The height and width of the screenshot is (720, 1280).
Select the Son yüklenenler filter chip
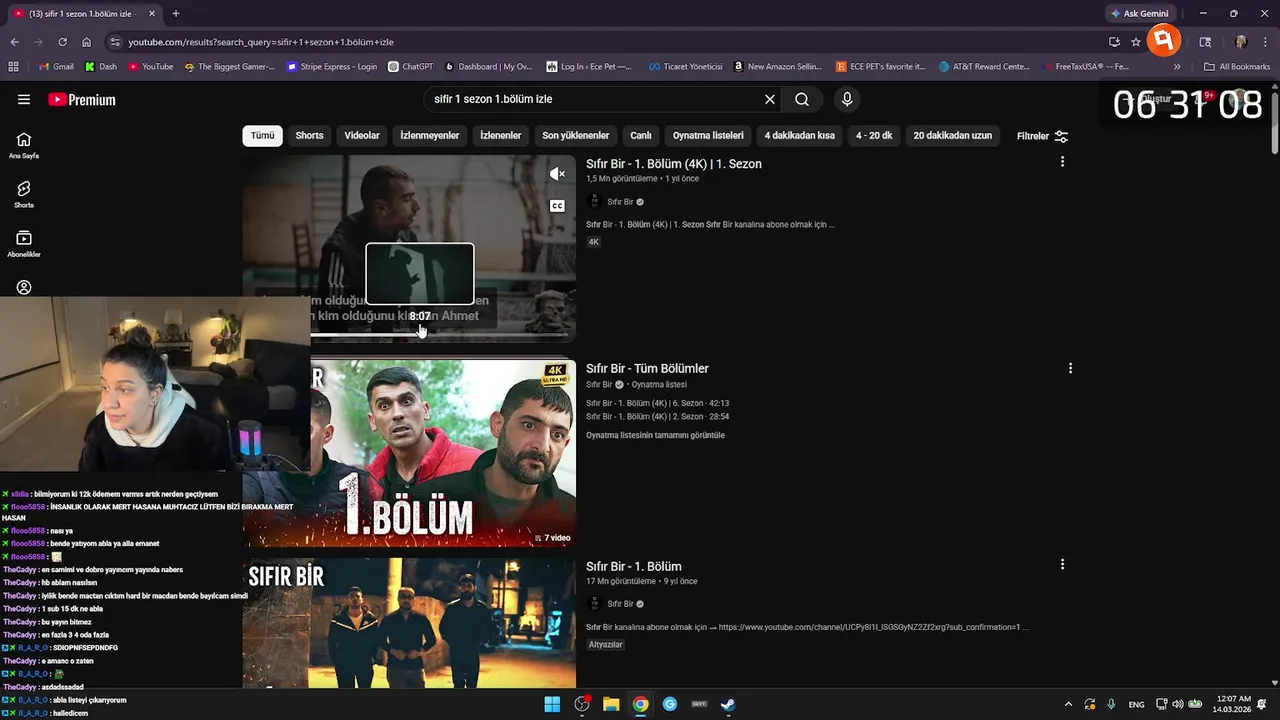(x=576, y=136)
